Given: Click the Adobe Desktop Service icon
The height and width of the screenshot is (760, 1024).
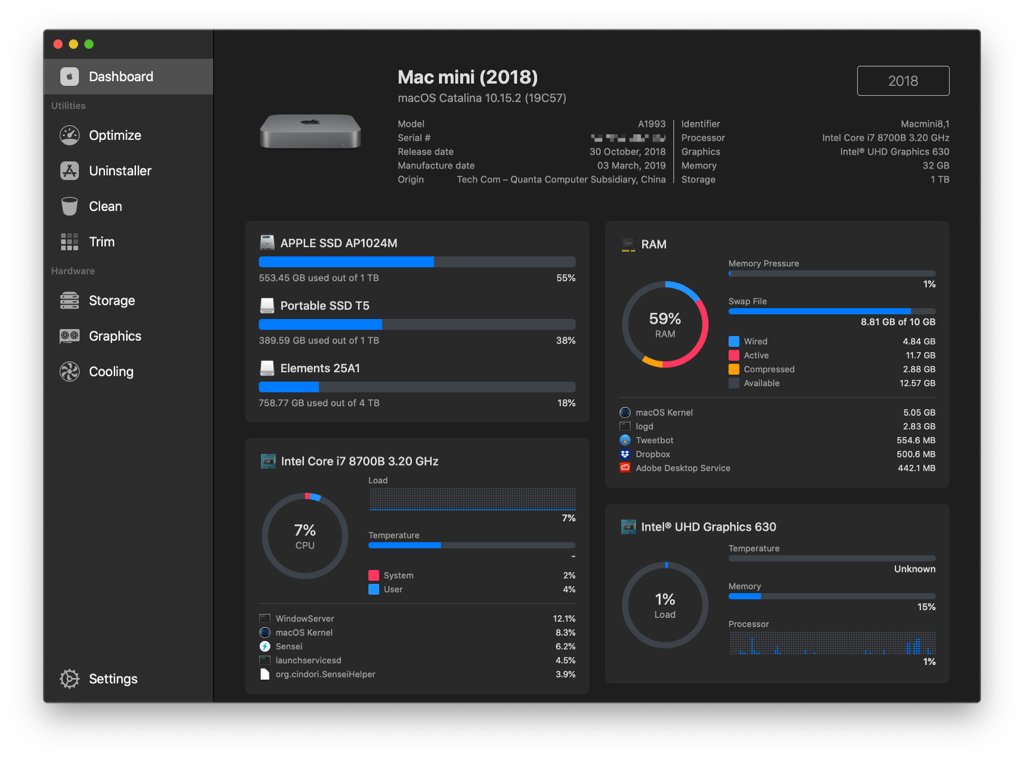Looking at the screenshot, I should pyautogui.click(x=625, y=467).
